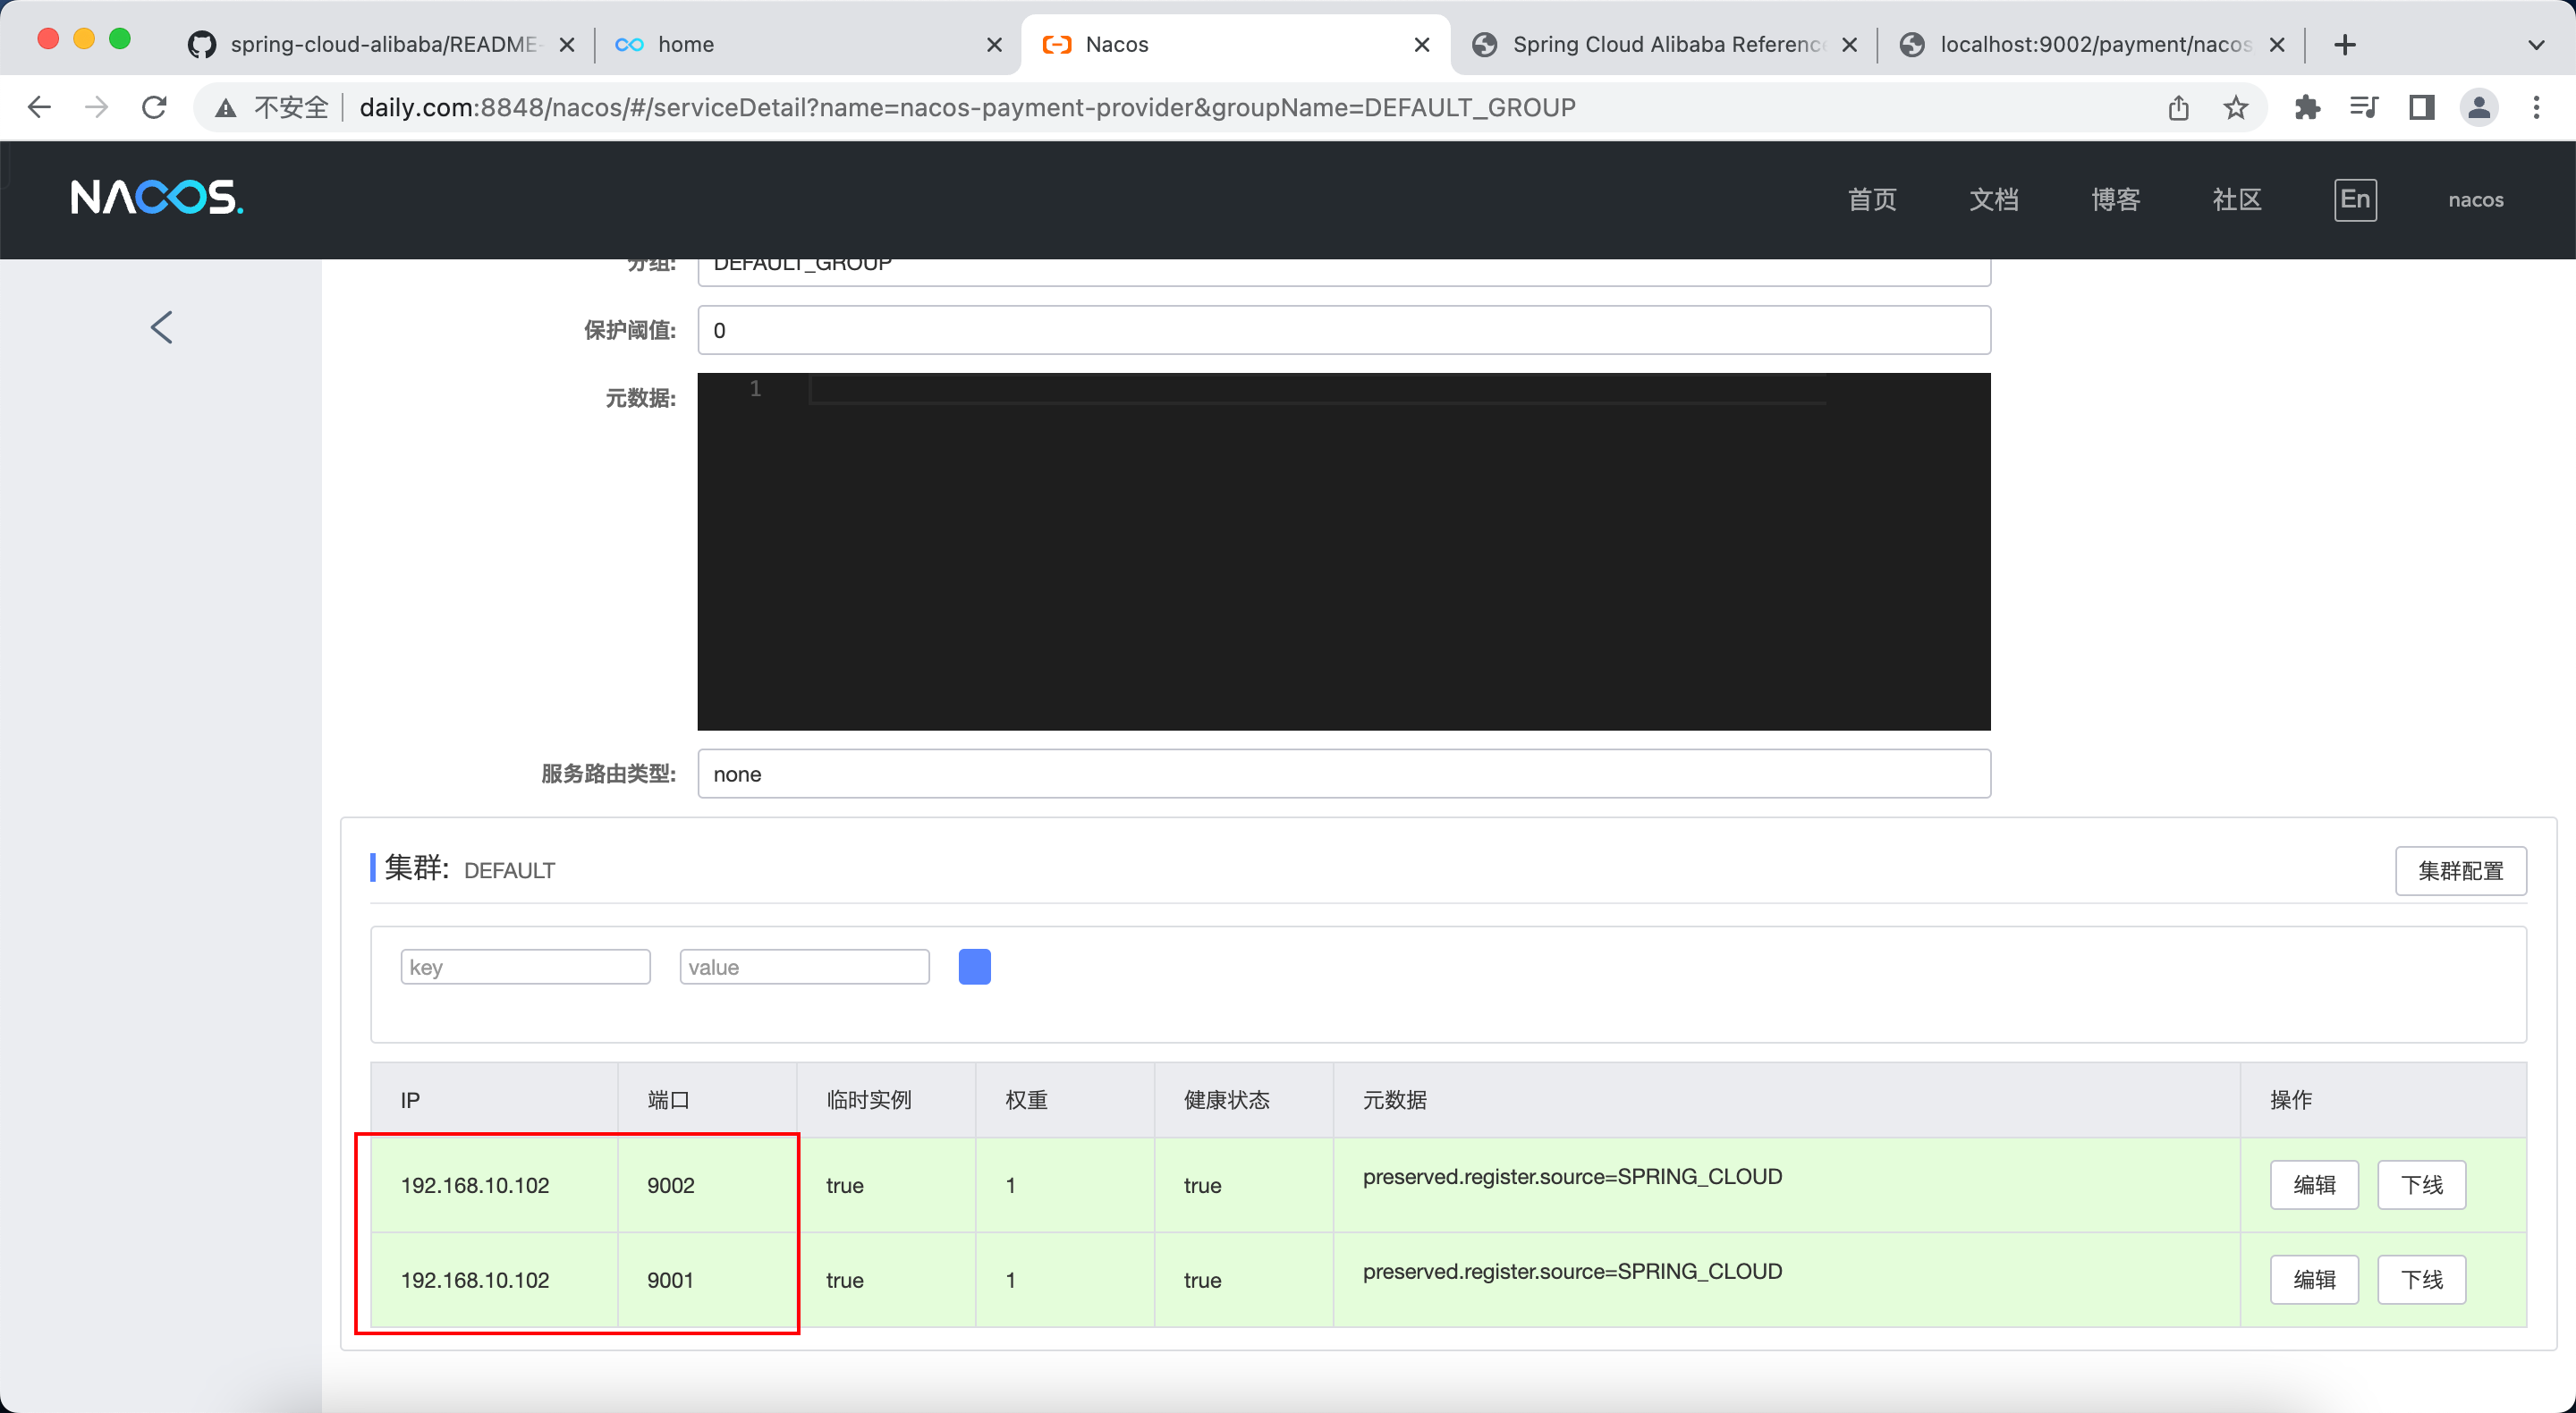Toggle the browser side panel
Image resolution: width=2576 pixels, height=1413 pixels.
coord(2421,107)
